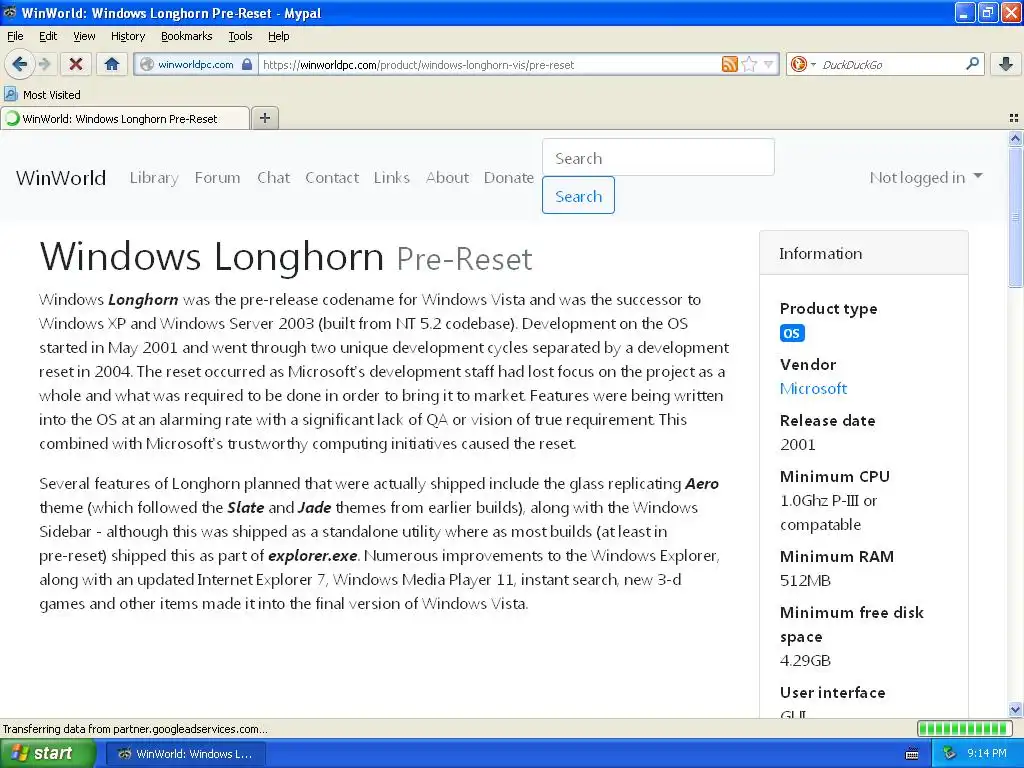Click the green page loading progress bar

coord(964,728)
